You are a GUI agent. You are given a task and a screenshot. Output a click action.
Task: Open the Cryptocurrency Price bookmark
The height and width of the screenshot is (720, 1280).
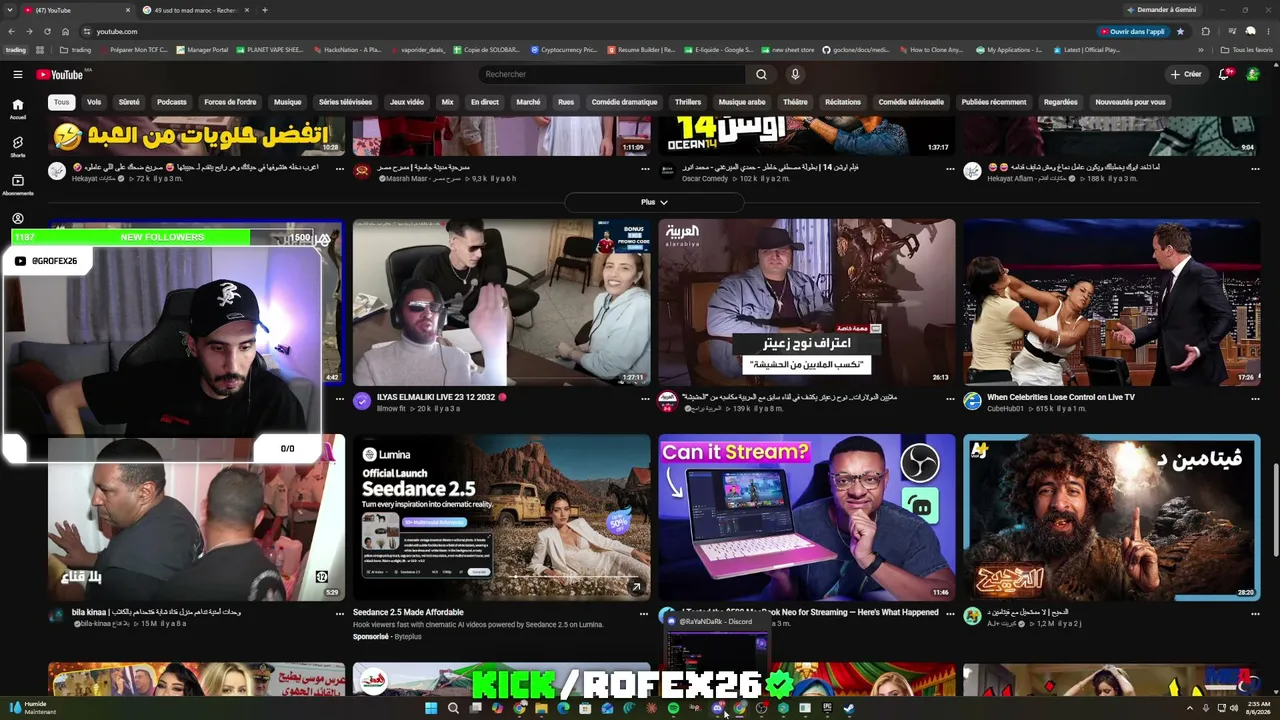[563, 50]
